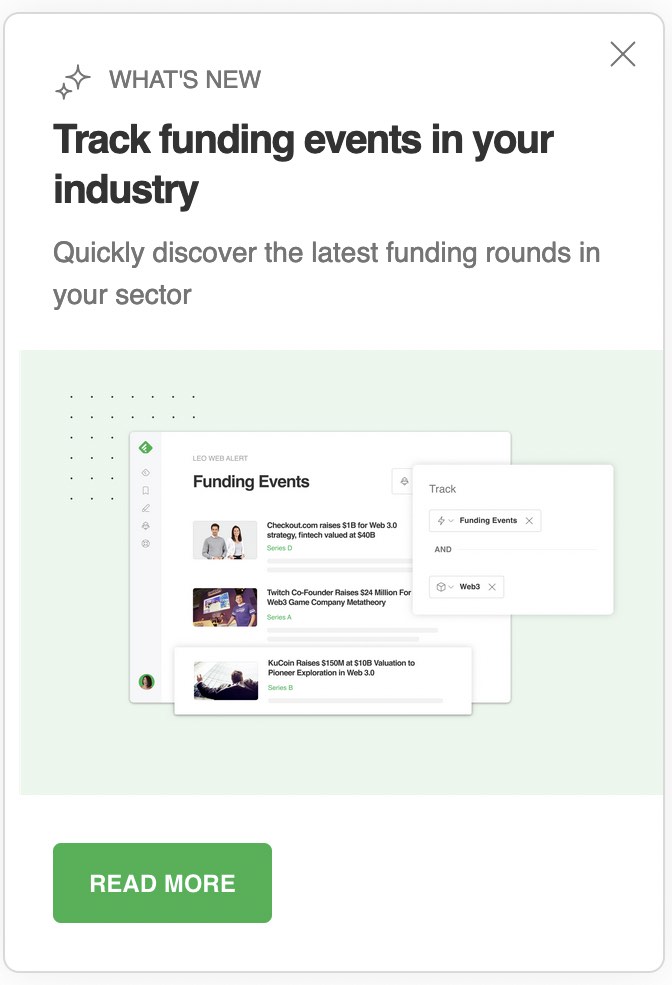Screen dimensions: 672x985
Task: Close the What's New popup
Action: point(622,54)
